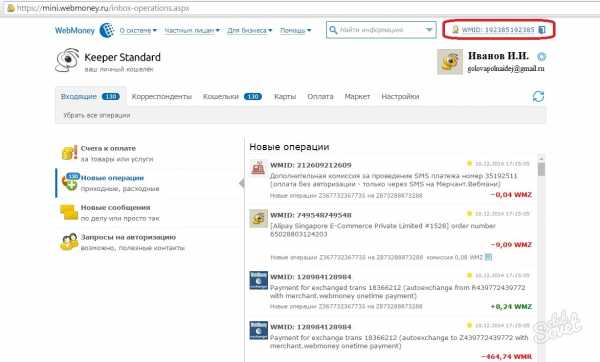Click amount -0,04 WMZ
Image resolution: width=600 pixels, height=362 pixels.
[x=511, y=195]
